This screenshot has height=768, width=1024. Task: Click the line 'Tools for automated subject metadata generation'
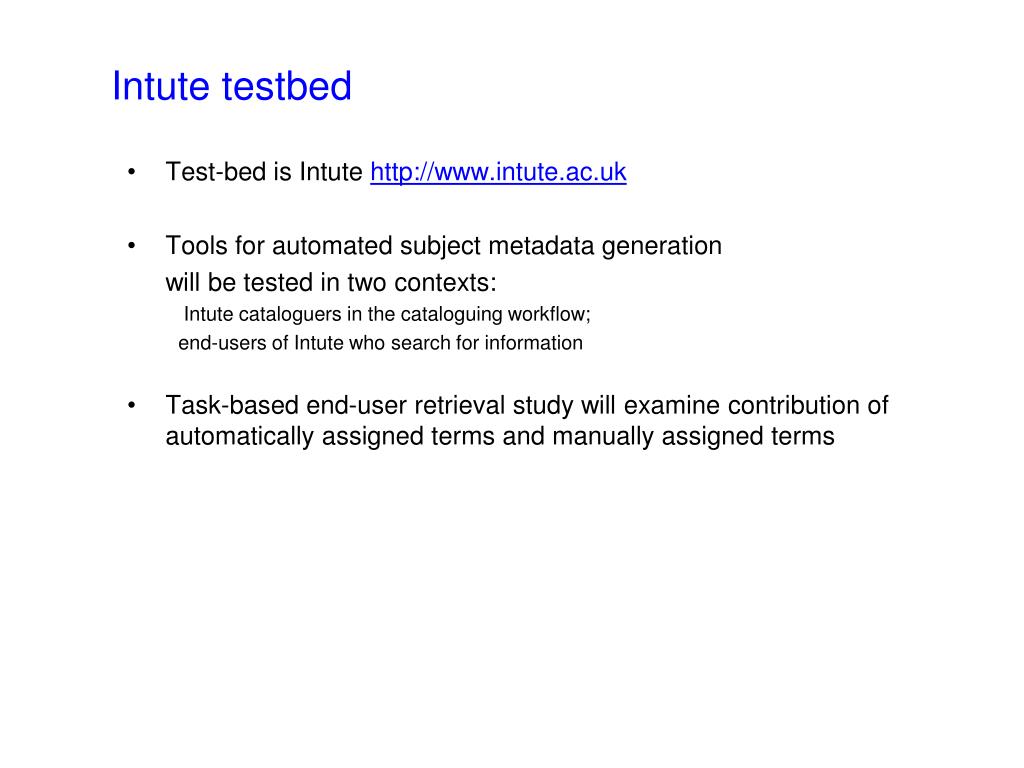pos(443,246)
